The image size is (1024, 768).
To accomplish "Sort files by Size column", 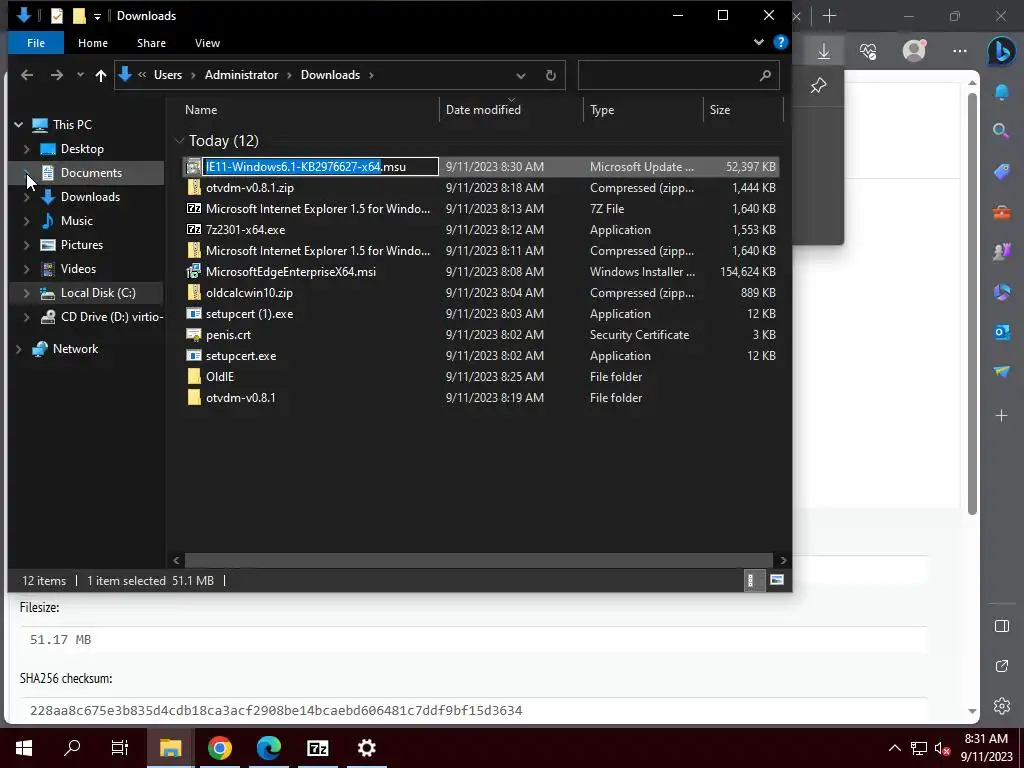I will (720, 110).
